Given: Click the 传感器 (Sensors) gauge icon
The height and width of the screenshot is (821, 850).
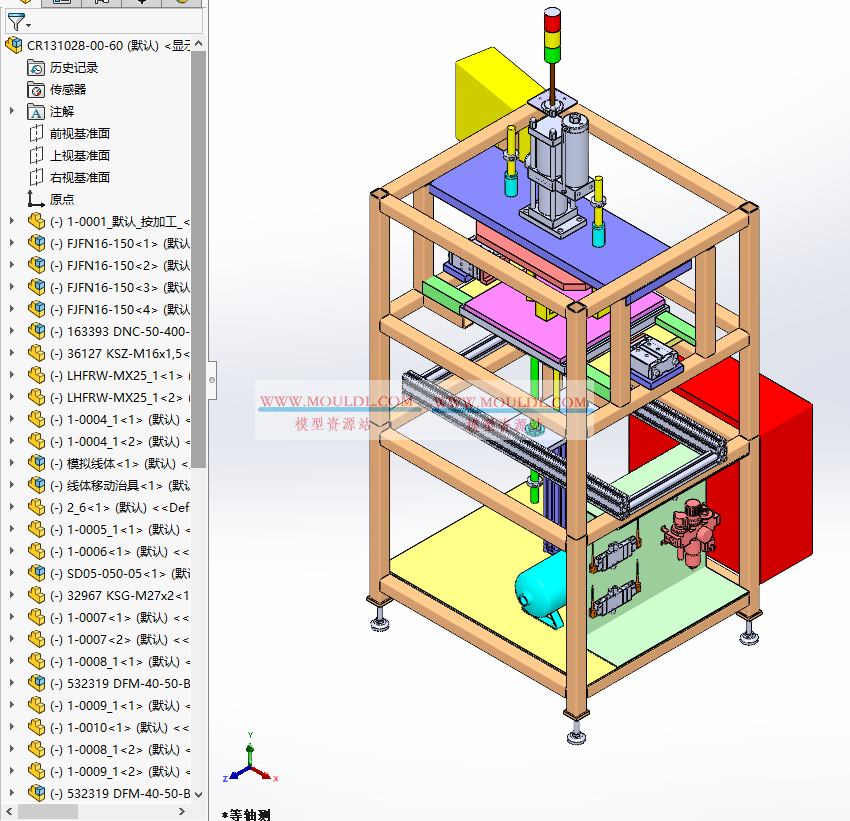Looking at the screenshot, I should 34,89.
